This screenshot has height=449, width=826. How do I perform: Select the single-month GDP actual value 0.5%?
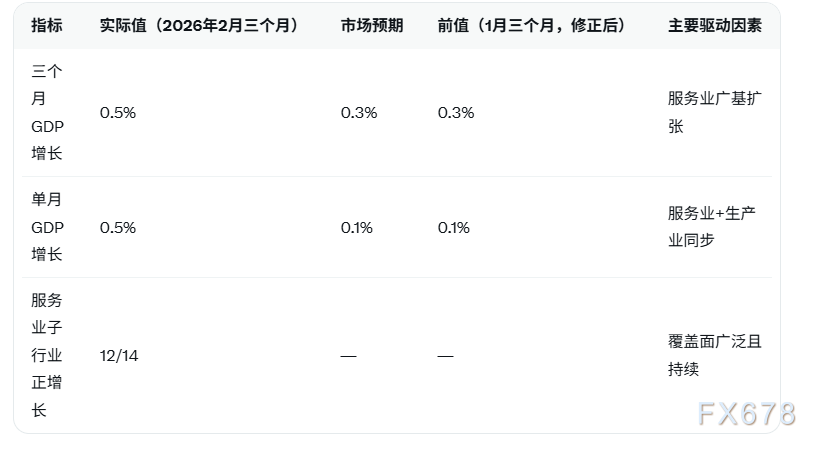click(x=117, y=227)
